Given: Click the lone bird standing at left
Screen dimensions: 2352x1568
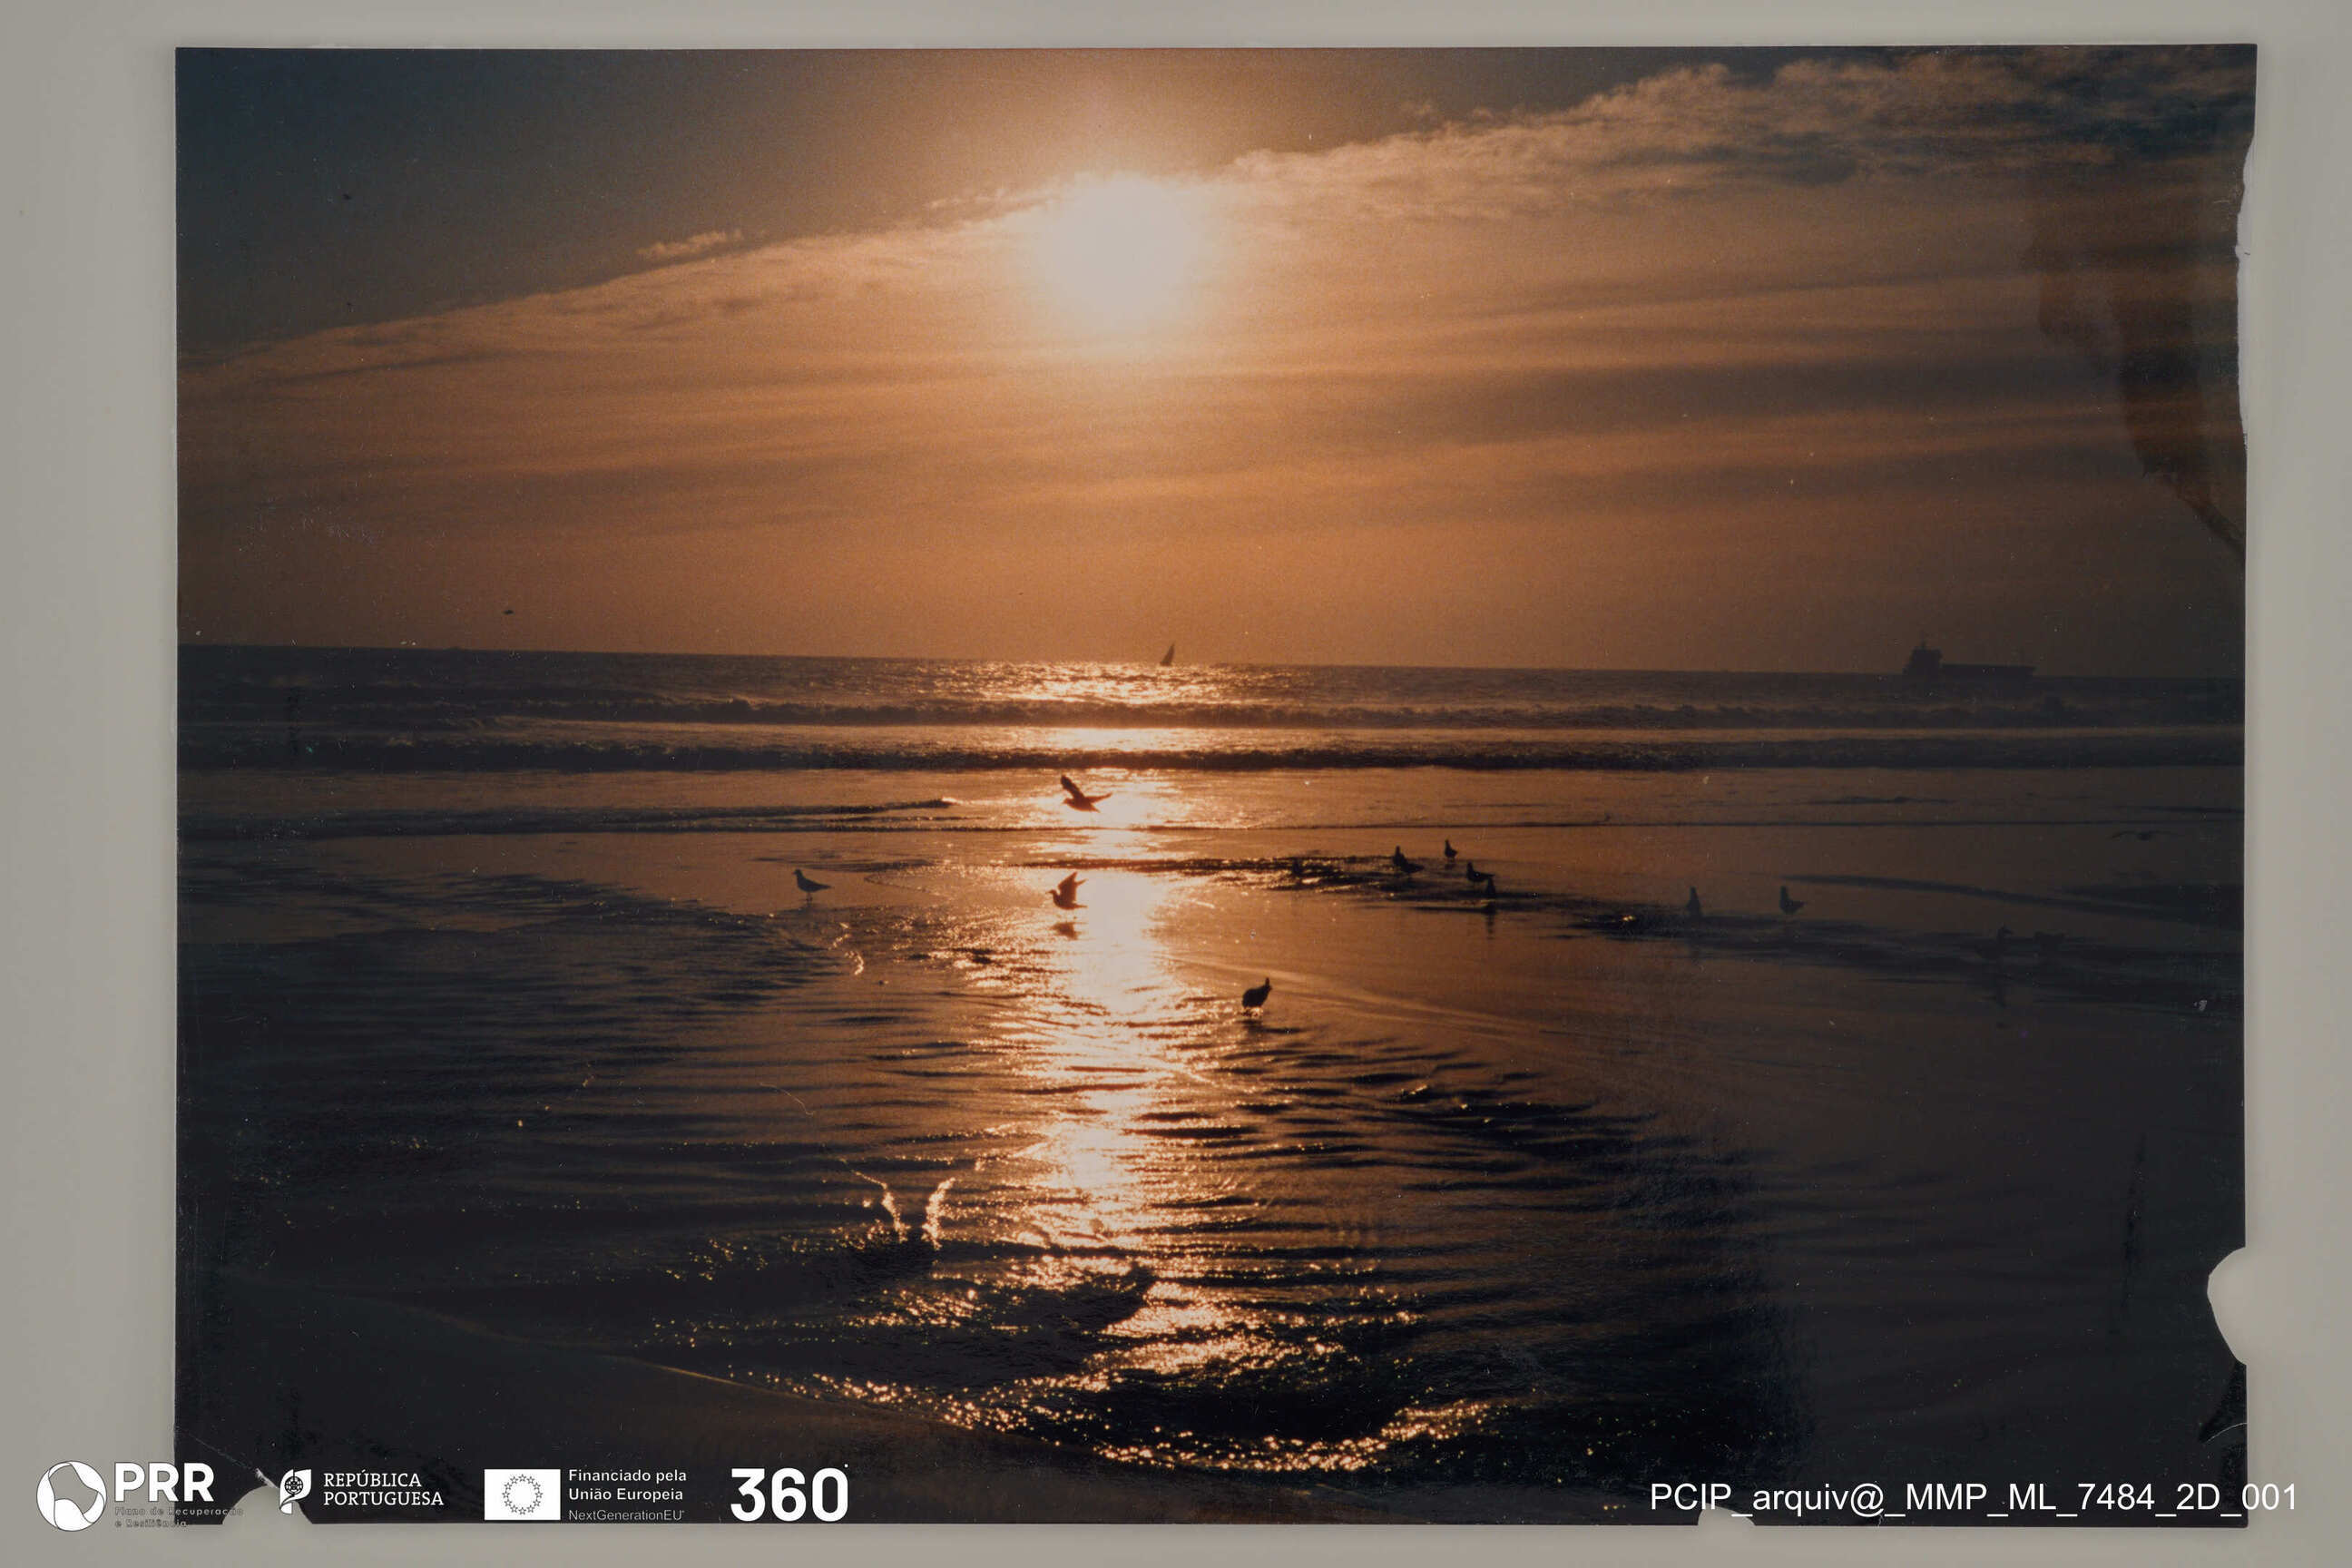Looking at the screenshot, I should pos(807,882).
